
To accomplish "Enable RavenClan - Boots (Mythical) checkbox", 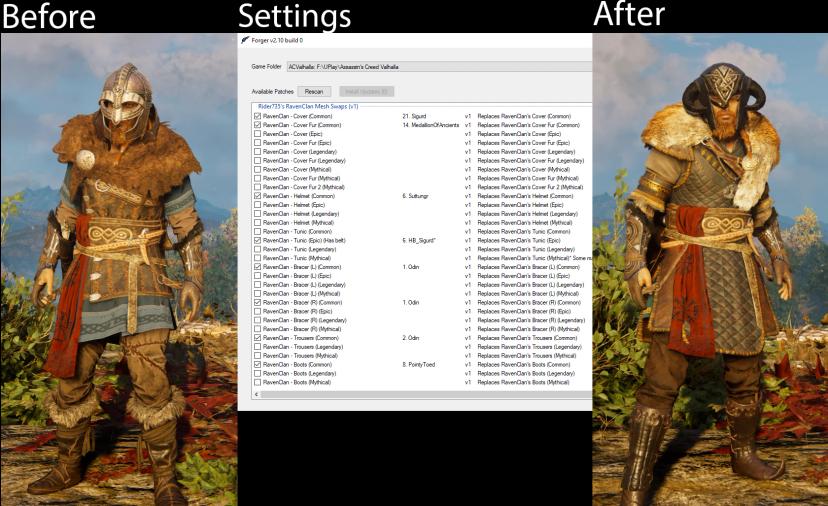I will point(258,382).
